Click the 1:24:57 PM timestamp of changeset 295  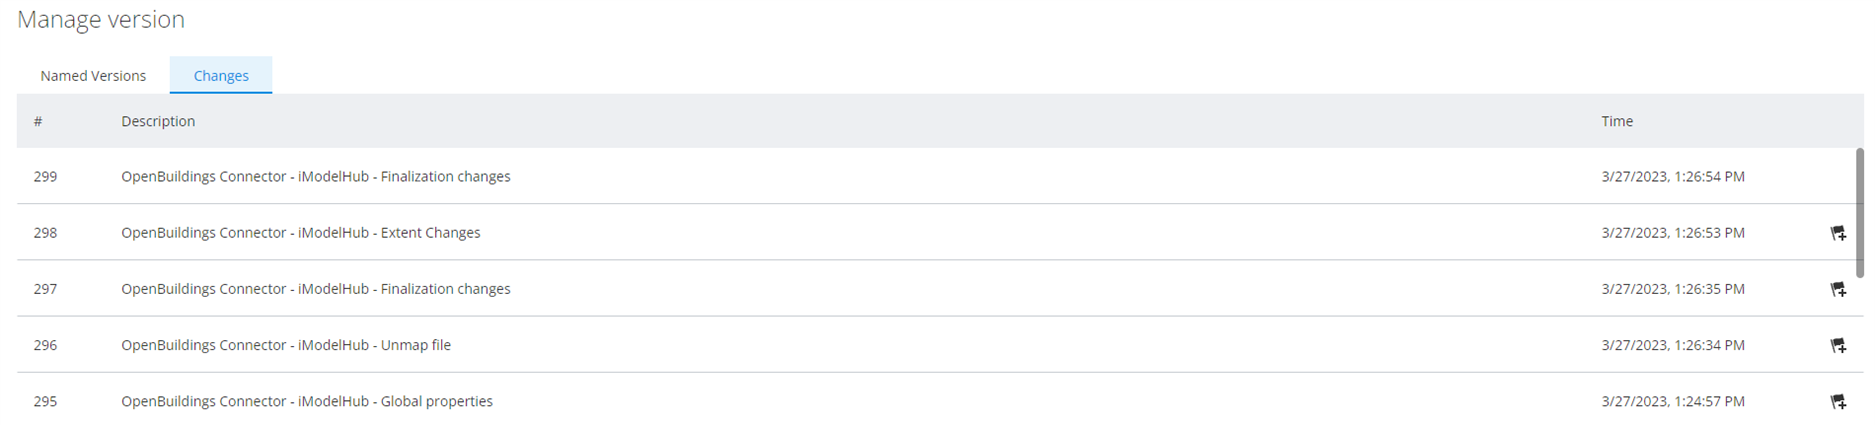tap(1672, 401)
